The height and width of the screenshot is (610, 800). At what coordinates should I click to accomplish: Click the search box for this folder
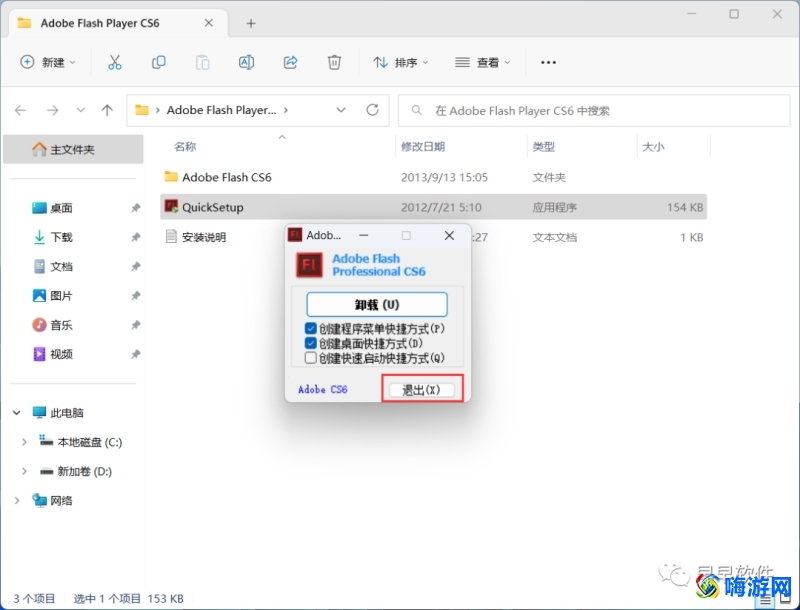click(x=594, y=110)
